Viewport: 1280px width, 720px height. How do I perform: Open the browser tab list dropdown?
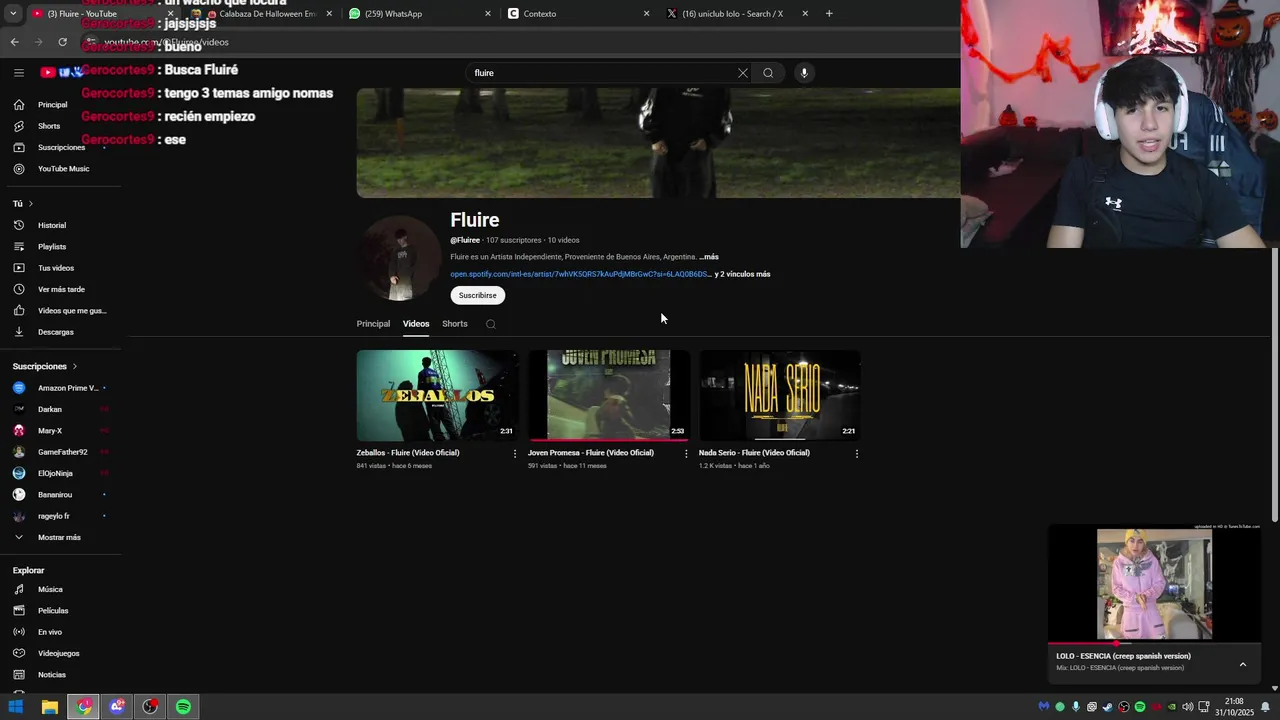click(11, 13)
